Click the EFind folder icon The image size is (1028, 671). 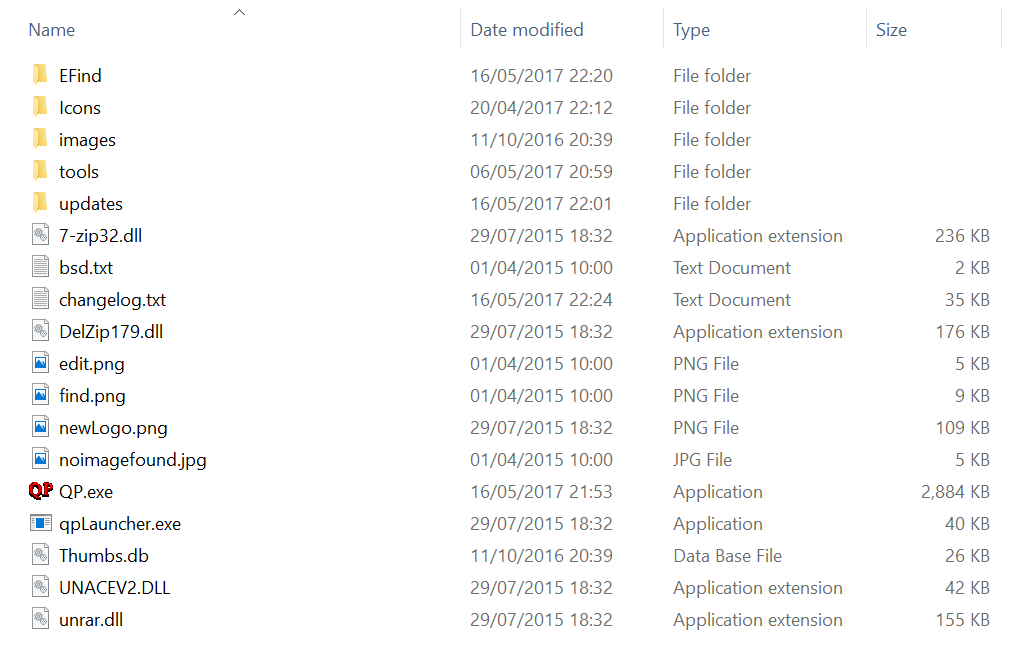(x=40, y=75)
